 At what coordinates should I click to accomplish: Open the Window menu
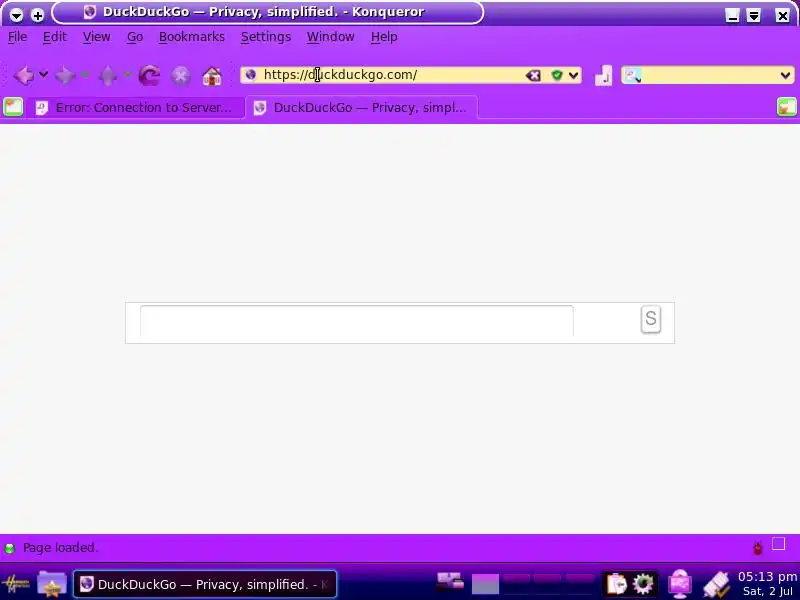[331, 37]
